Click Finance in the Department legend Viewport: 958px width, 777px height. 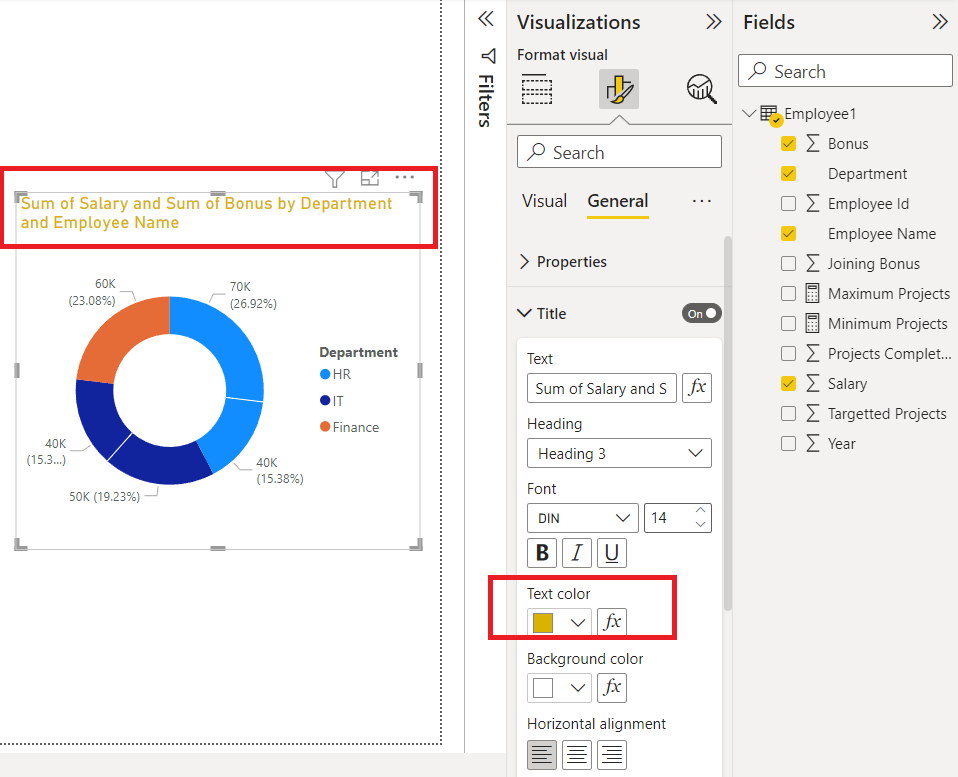pyautogui.click(x=349, y=427)
